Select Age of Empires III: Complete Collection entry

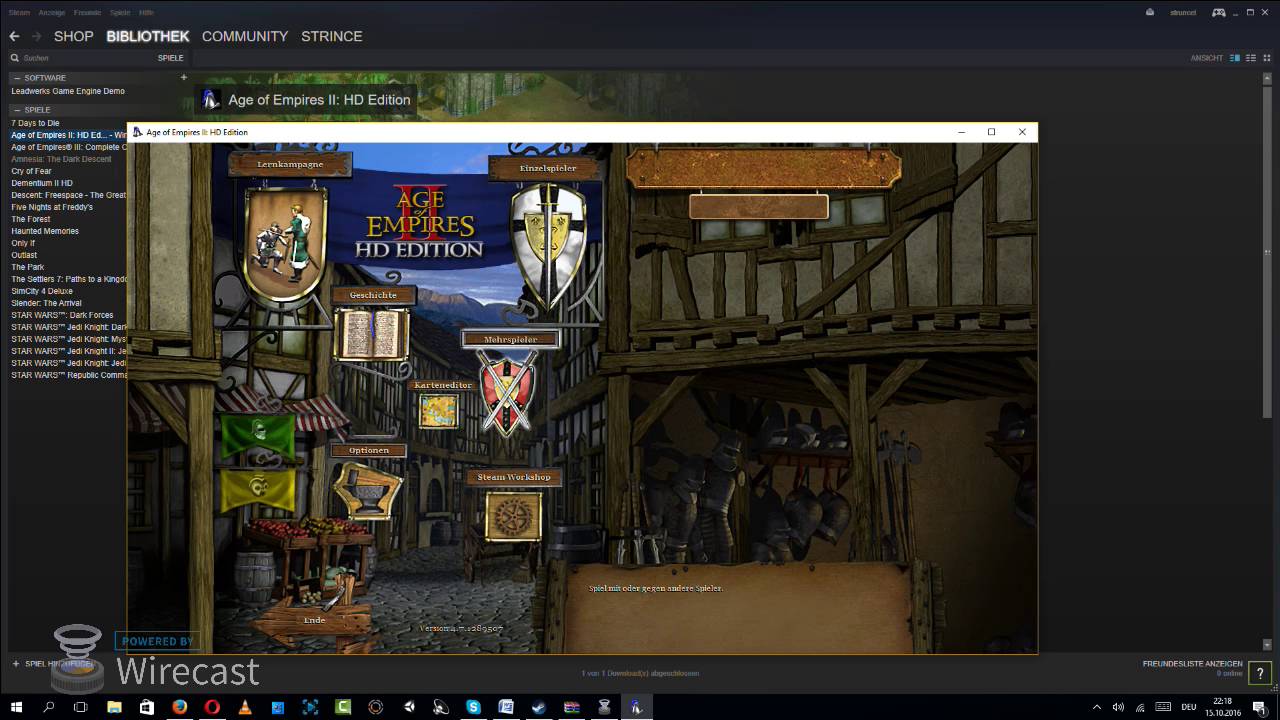68,147
